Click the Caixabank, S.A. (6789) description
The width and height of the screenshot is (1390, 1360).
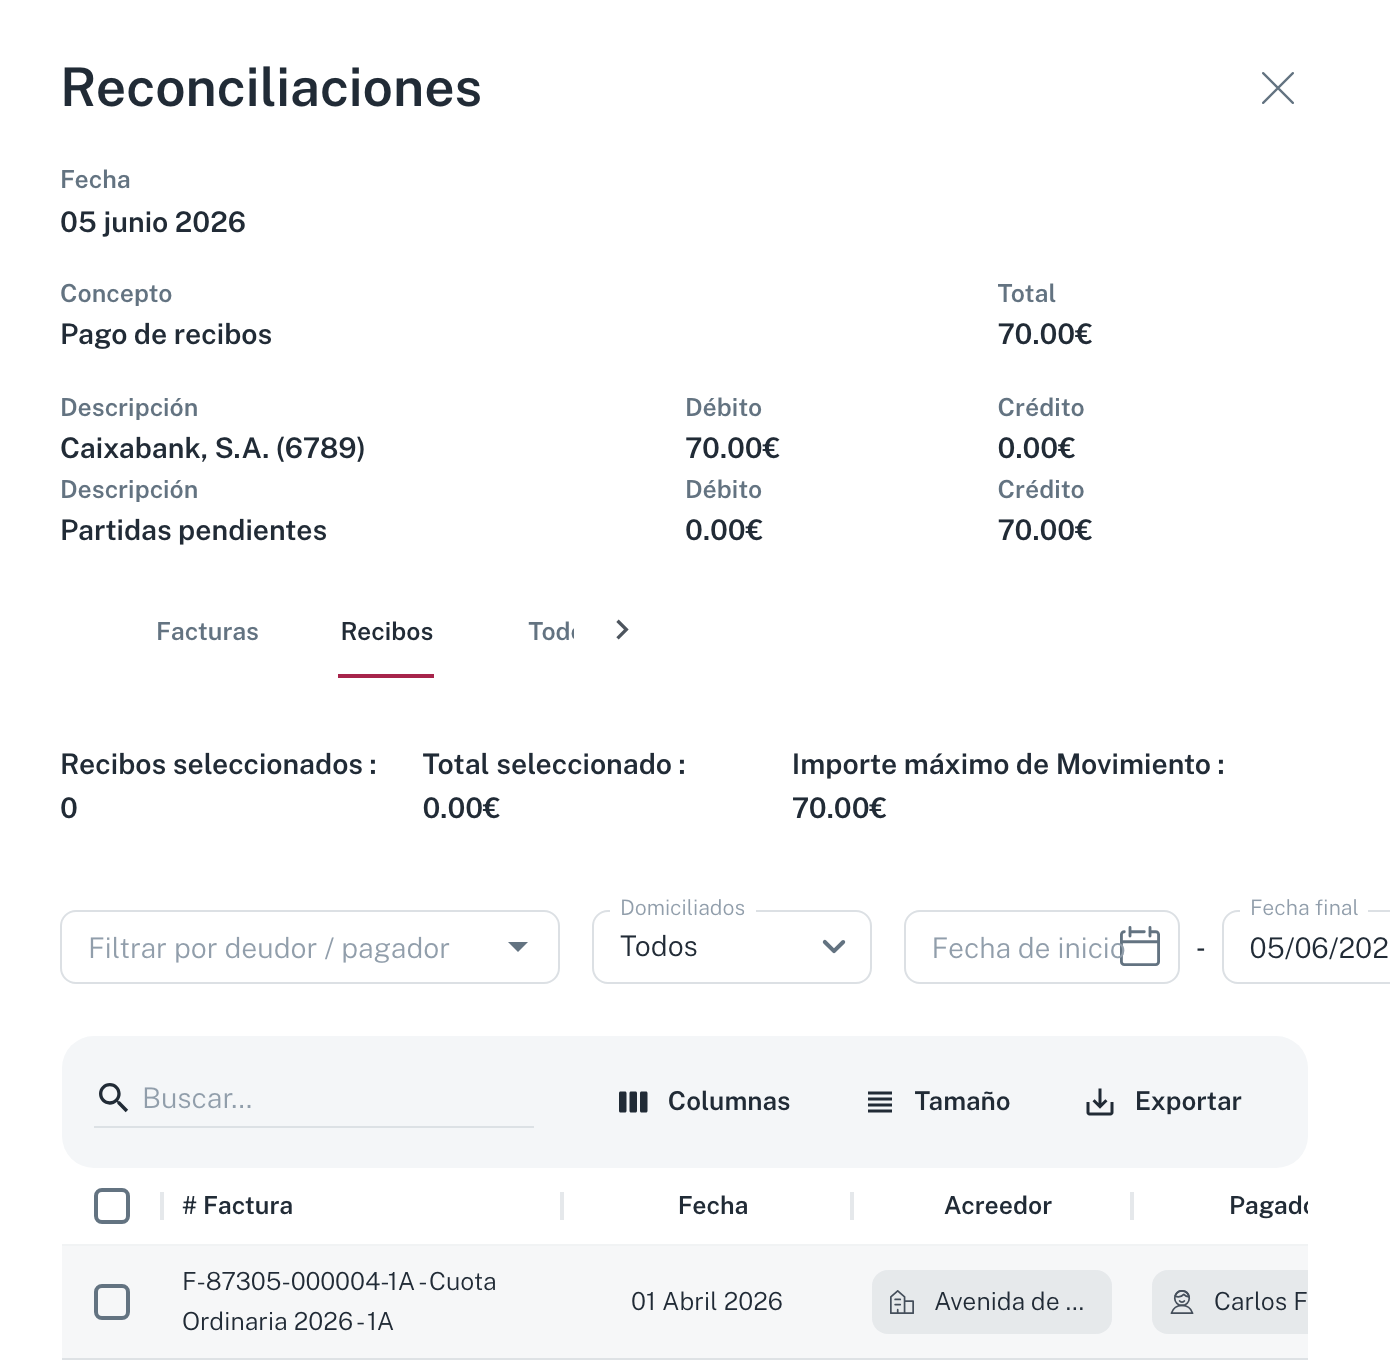tap(213, 448)
